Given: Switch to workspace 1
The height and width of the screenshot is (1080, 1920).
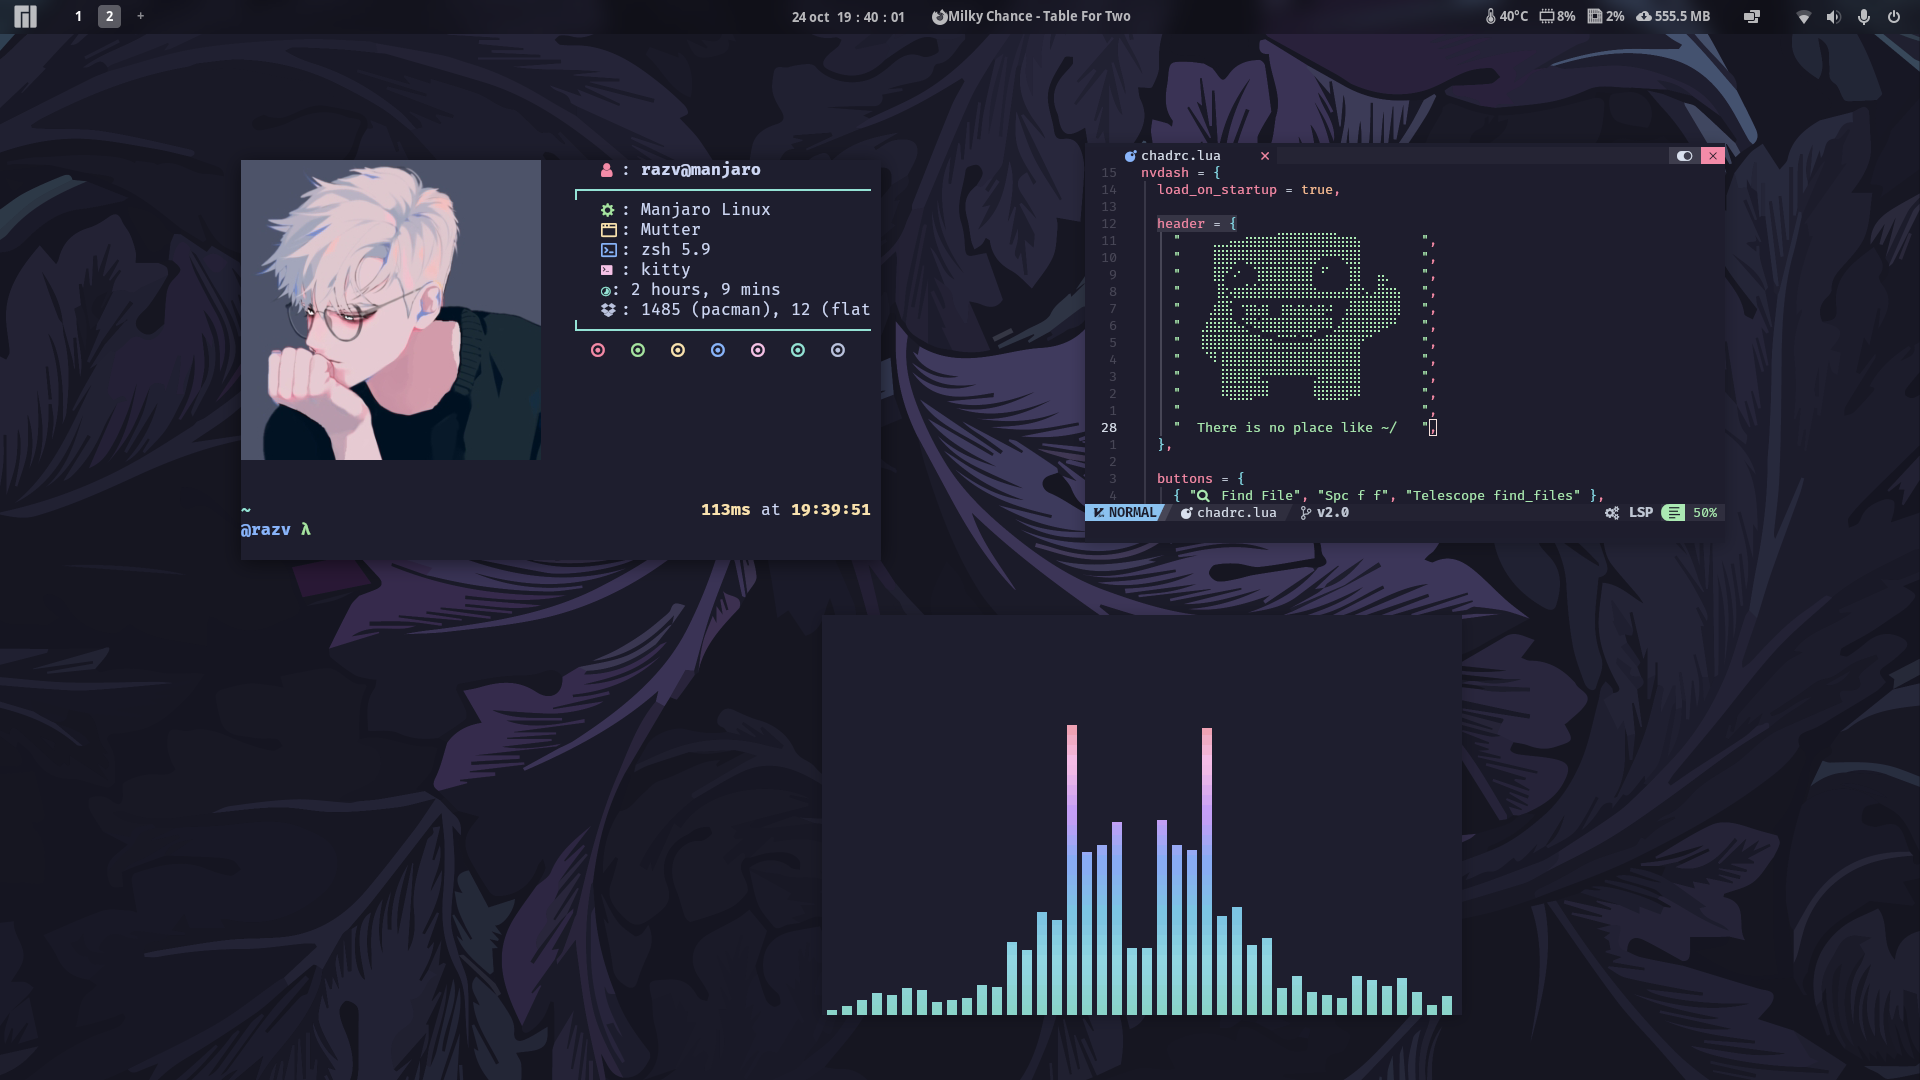Looking at the screenshot, I should [x=78, y=16].
